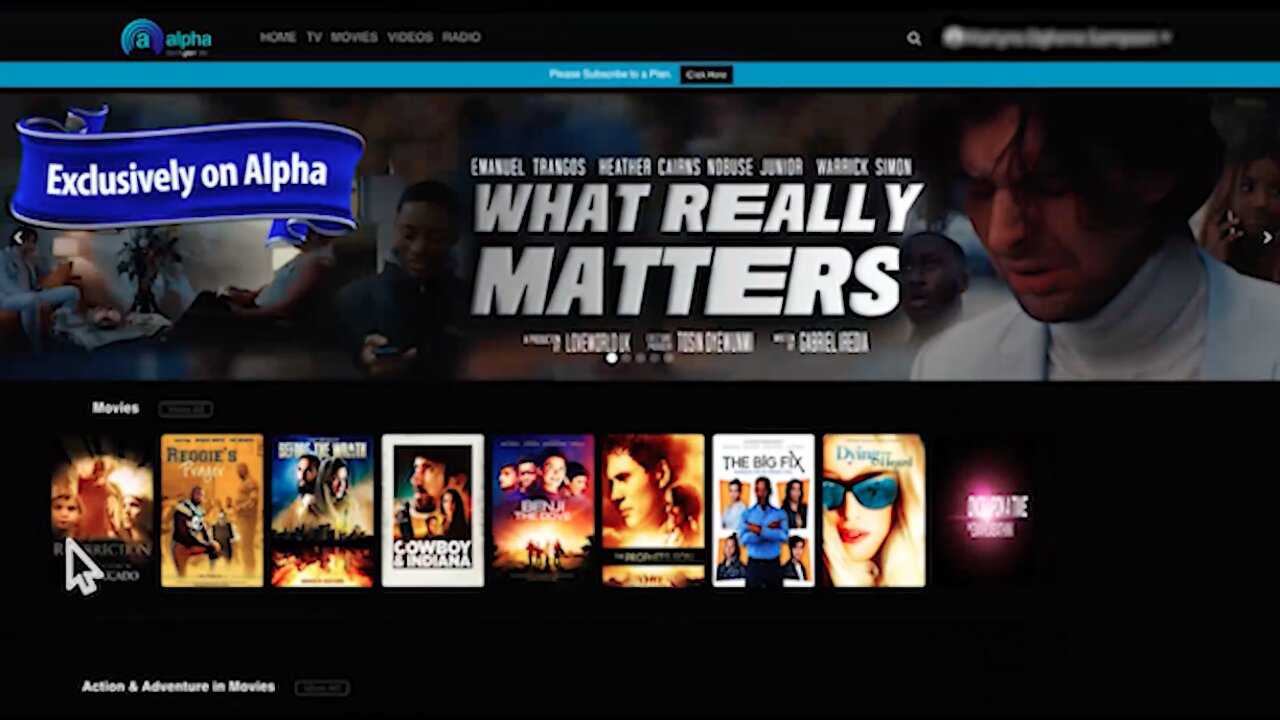
Task: Open the MOVIES menu item
Action: 354,37
